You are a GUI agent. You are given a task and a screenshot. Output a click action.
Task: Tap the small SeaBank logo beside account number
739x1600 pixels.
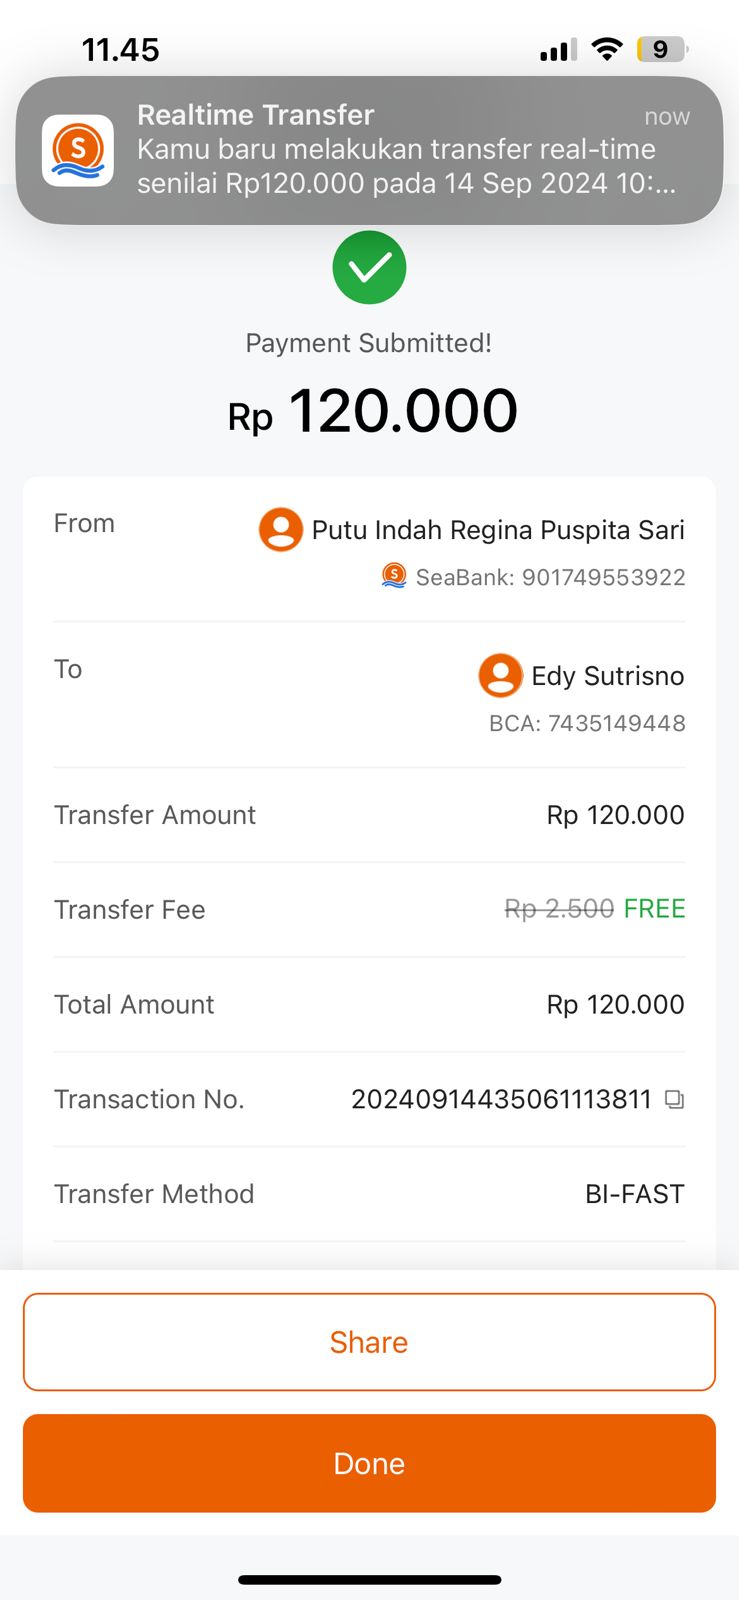(x=394, y=576)
